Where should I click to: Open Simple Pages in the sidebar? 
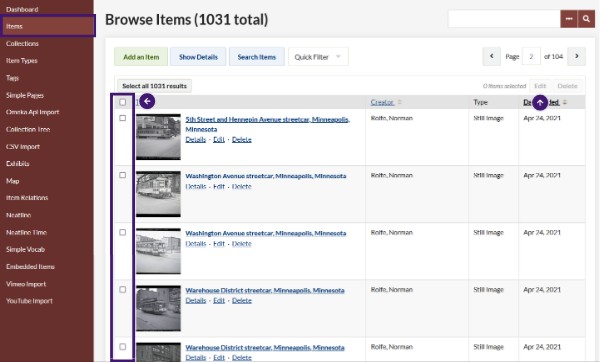[x=24, y=95]
